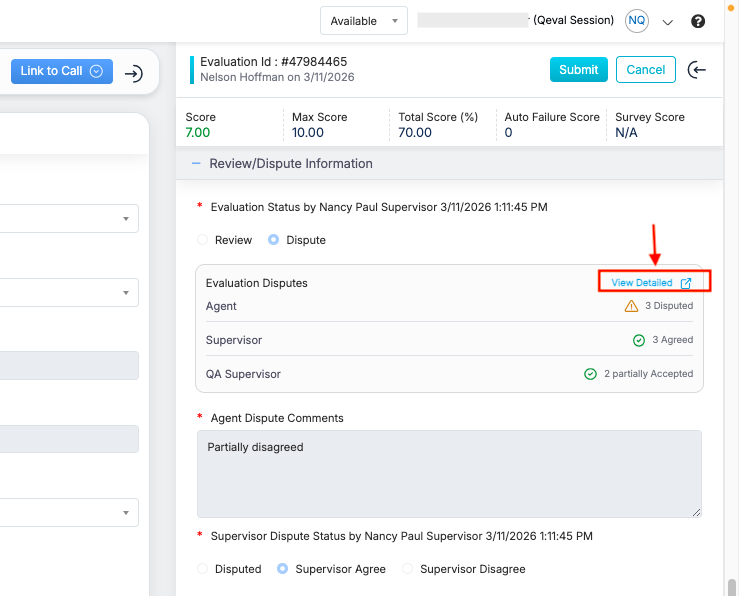Open the Available status dropdown

[x=364, y=21]
